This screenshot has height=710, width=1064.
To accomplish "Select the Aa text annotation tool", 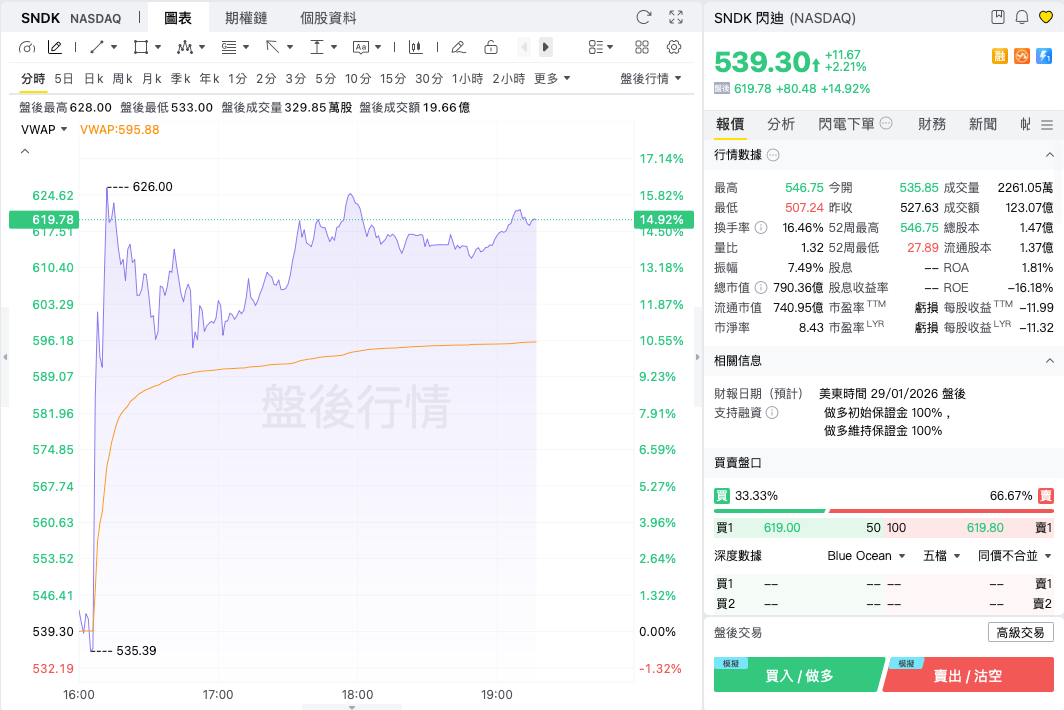I will pos(361,47).
